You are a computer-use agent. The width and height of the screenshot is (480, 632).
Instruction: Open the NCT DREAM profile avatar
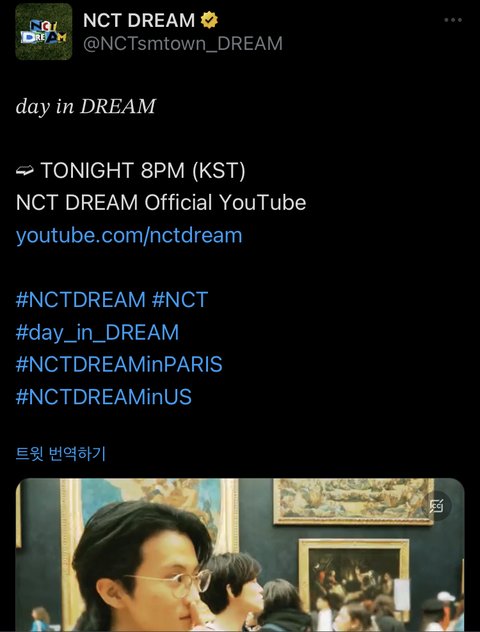point(44,32)
